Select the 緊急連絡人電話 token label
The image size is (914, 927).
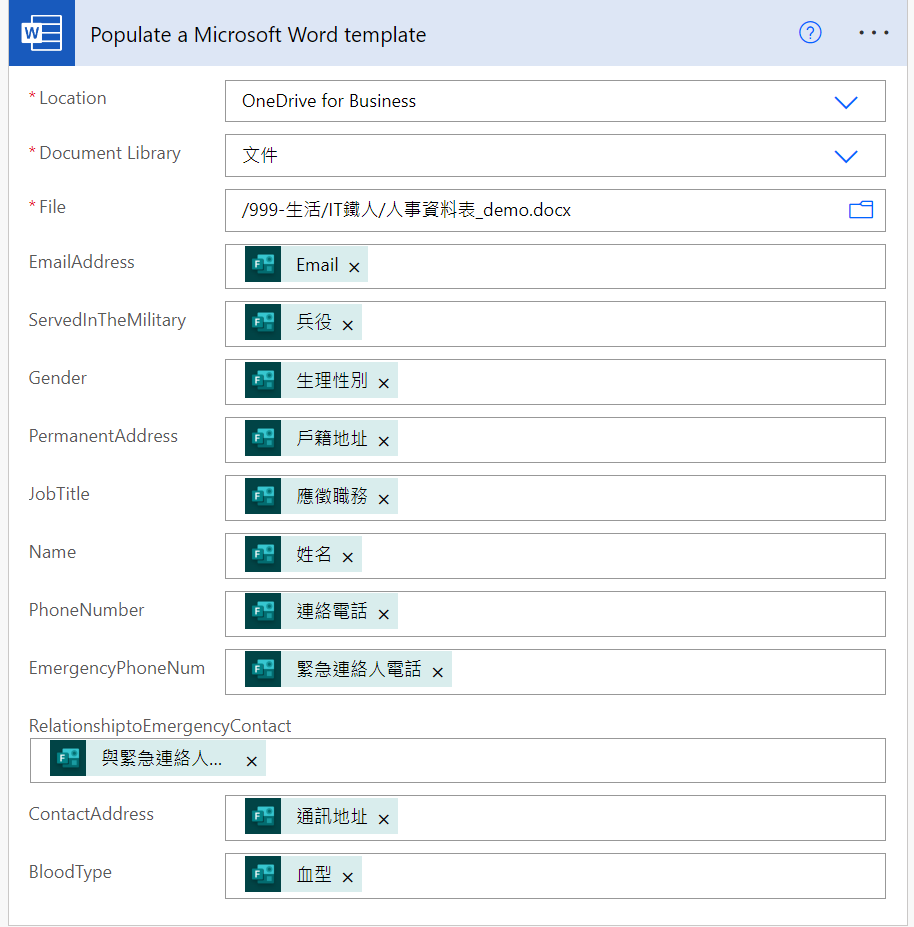click(359, 669)
